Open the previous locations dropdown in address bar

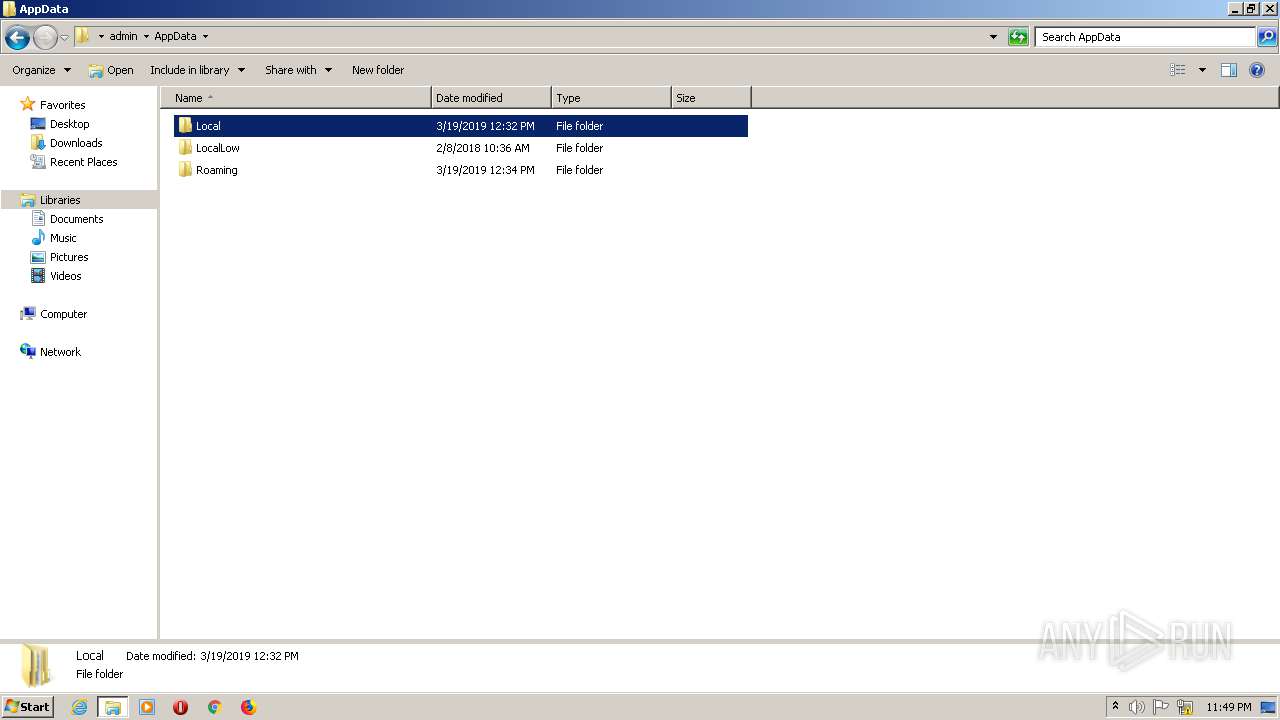point(993,37)
